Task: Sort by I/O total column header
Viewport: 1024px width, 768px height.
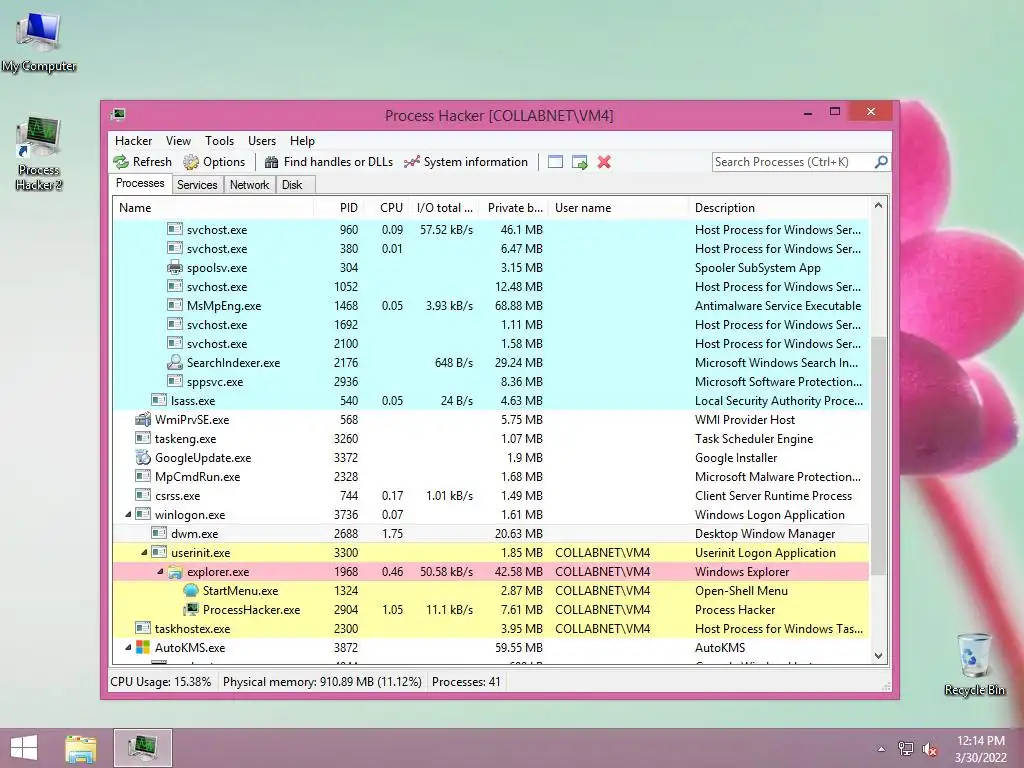Action: click(x=444, y=208)
